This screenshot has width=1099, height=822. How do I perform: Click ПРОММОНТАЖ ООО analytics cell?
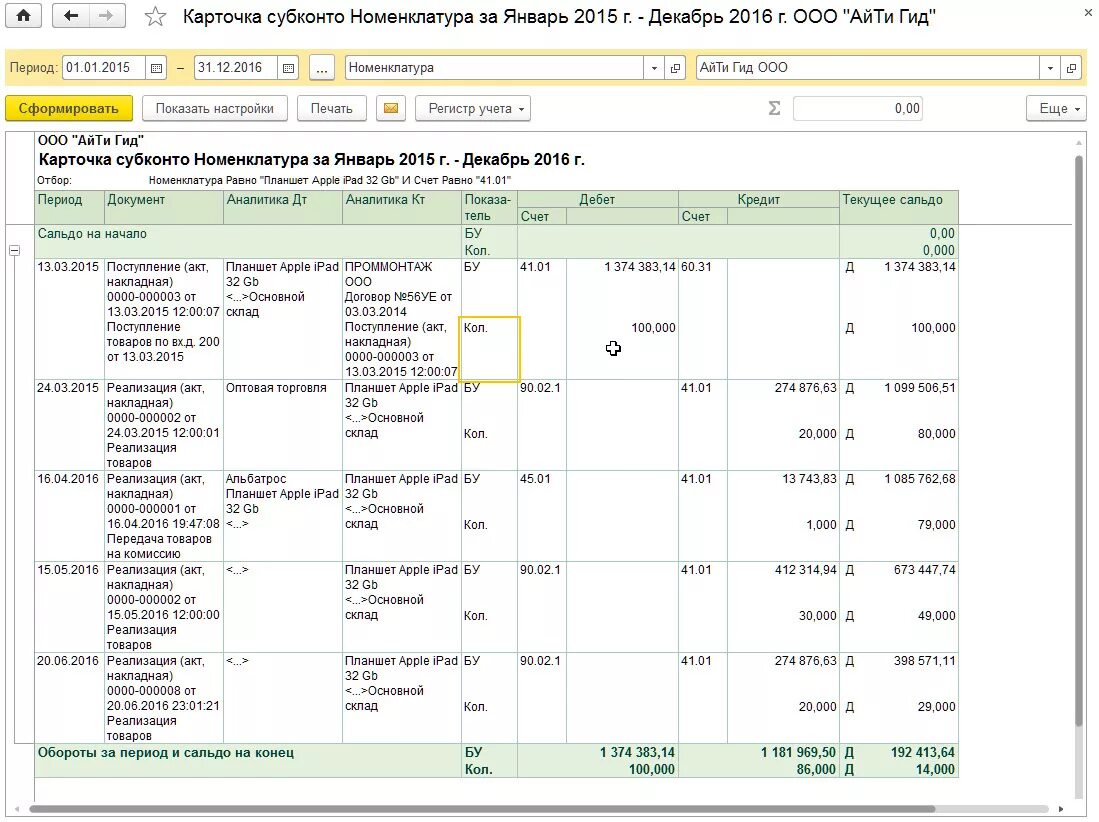pos(388,274)
